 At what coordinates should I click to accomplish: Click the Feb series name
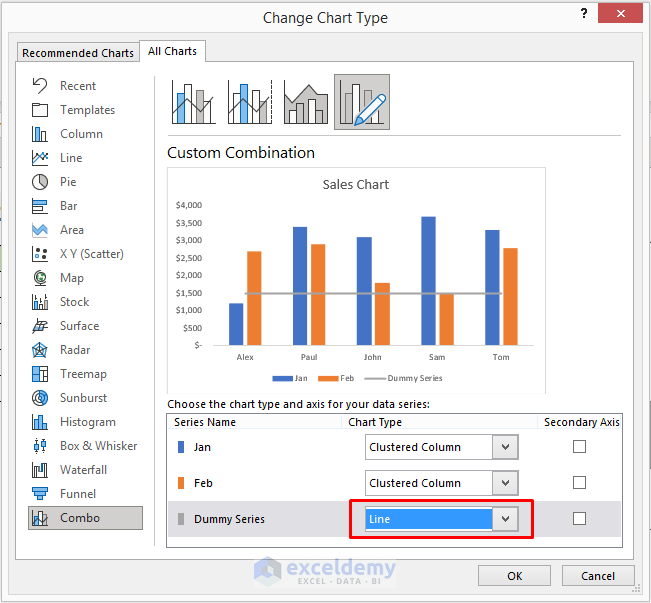click(x=203, y=483)
